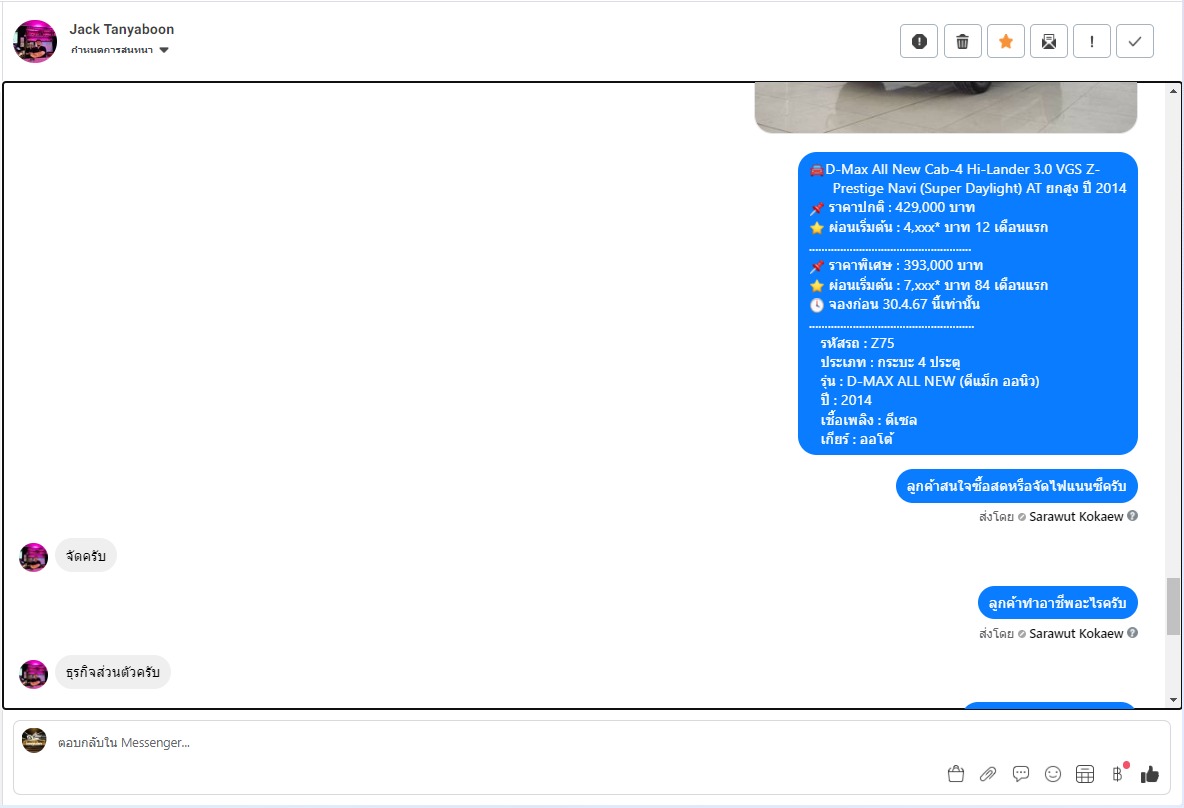
Task: Click the trash delete conversation icon
Action: (x=963, y=42)
